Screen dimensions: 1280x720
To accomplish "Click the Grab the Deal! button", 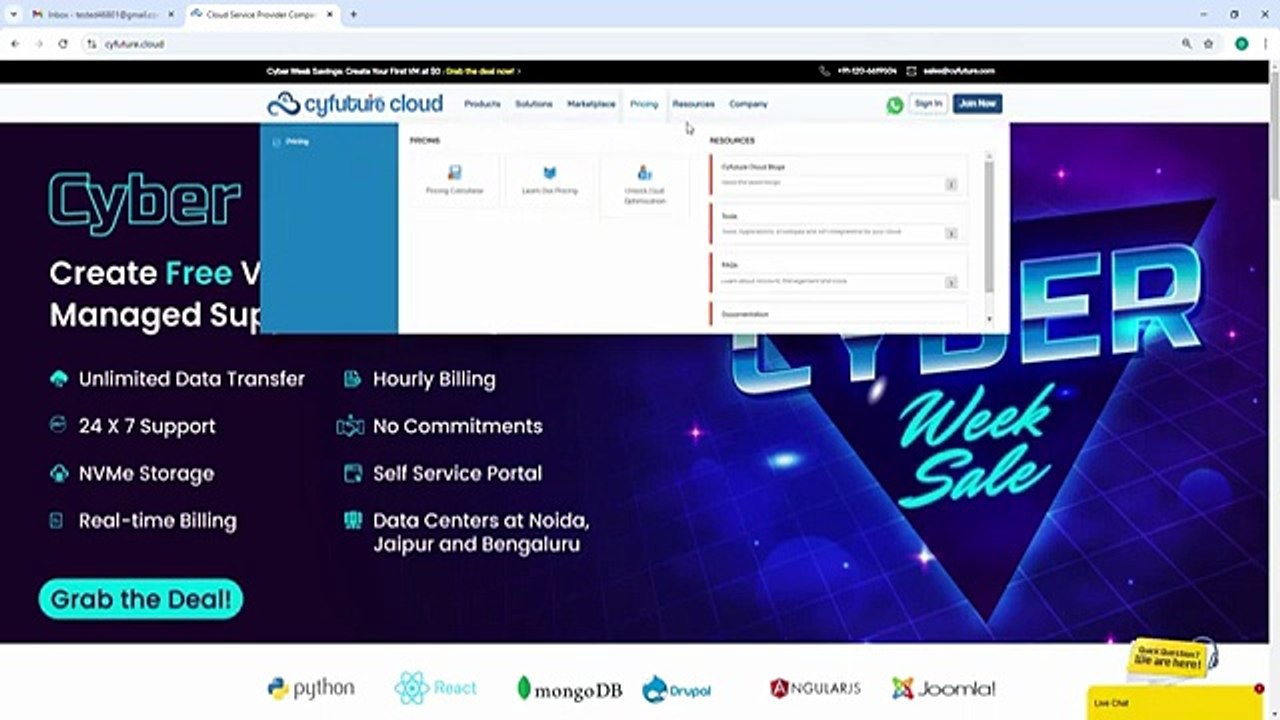I will tap(141, 599).
